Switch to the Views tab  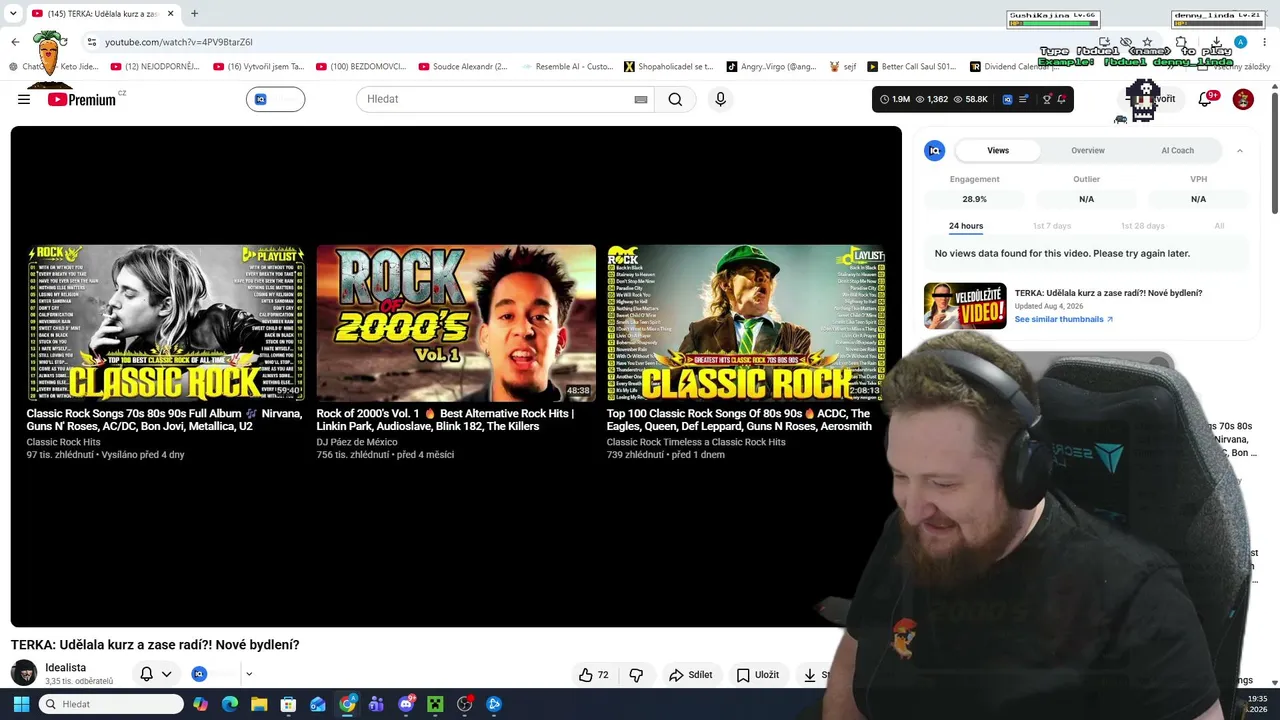[x=998, y=150]
